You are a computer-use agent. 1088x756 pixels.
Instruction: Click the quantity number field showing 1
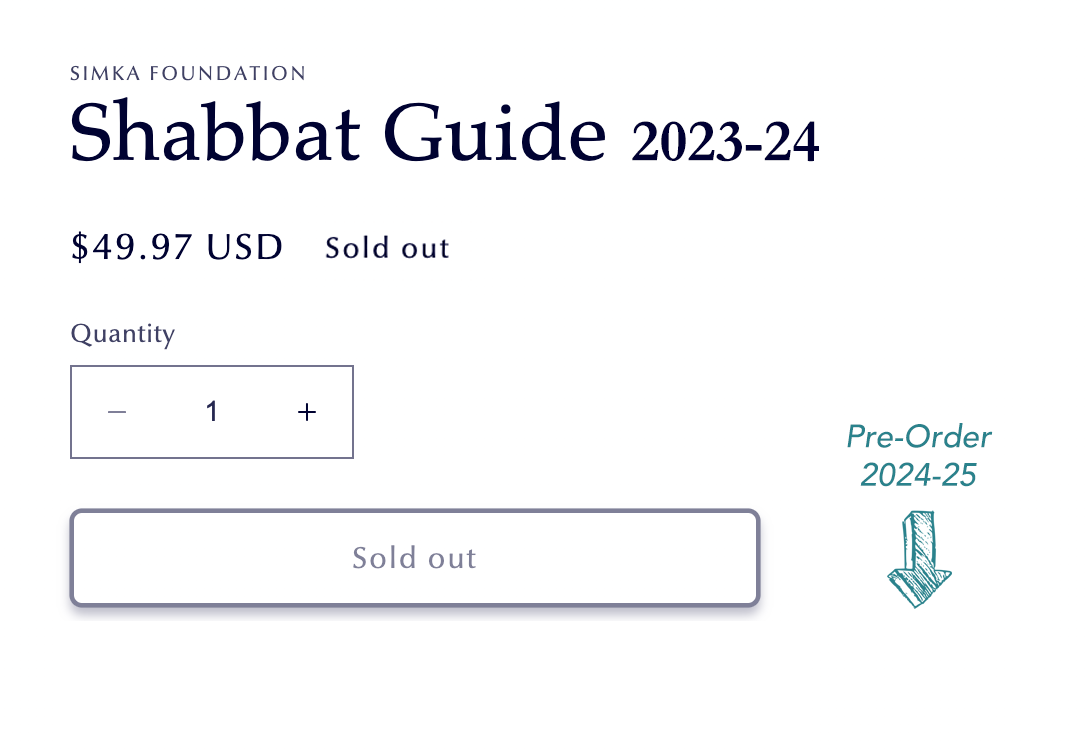(212, 412)
